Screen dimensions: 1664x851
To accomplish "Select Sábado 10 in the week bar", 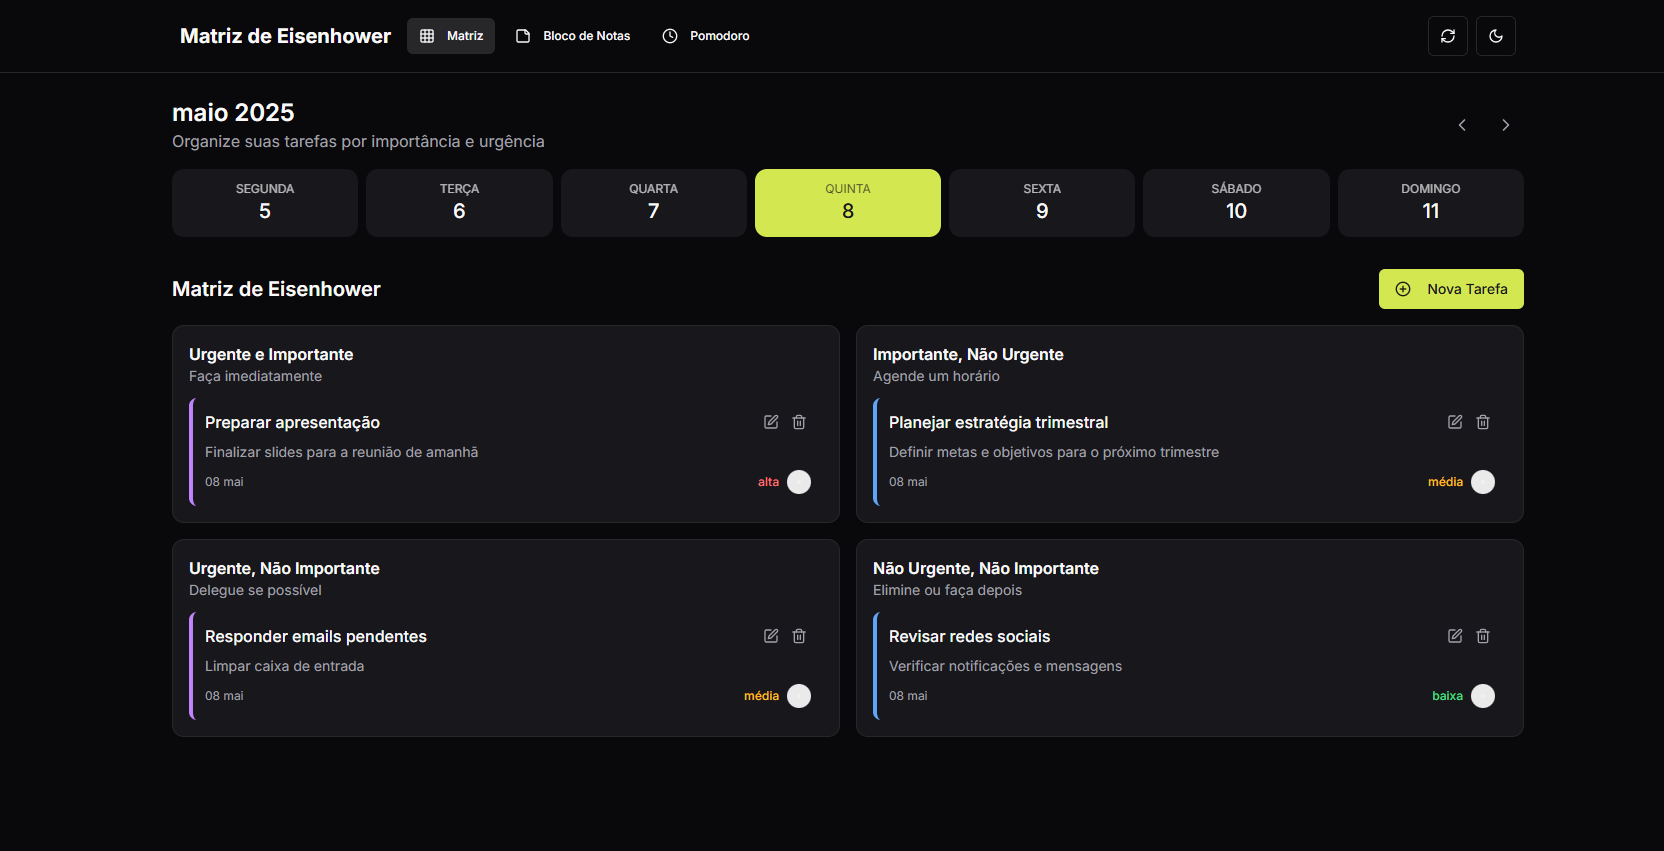I will pyautogui.click(x=1236, y=203).
